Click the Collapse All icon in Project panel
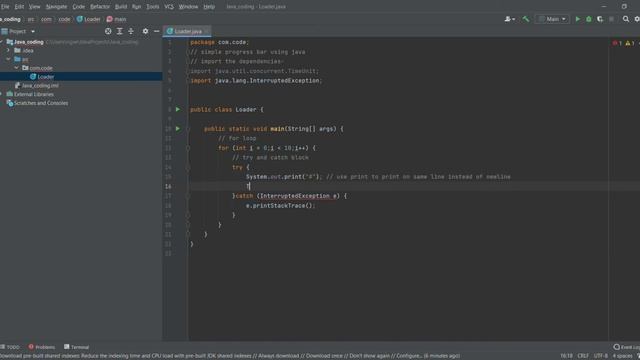640x360 pixels. 131,31
